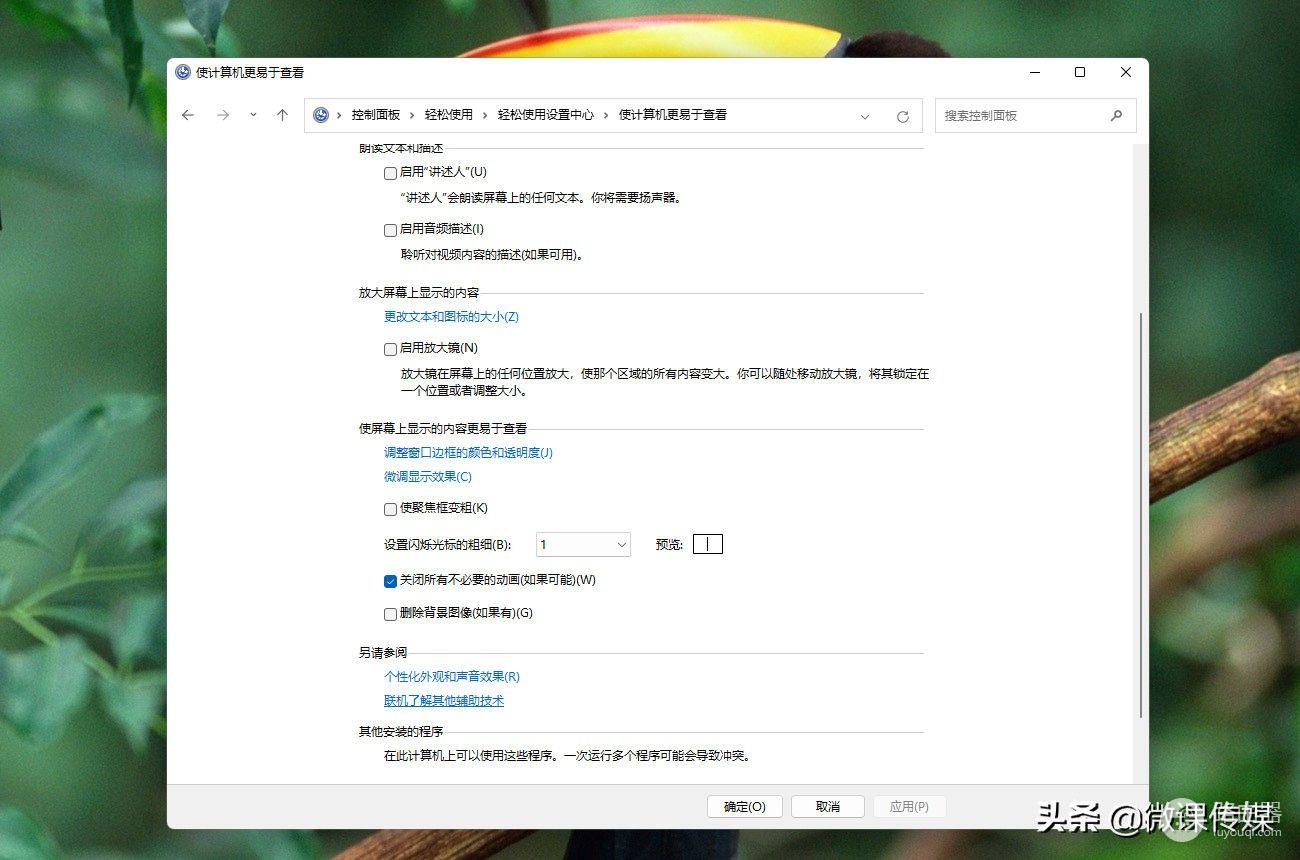The width and height of the screenshot is (1300, 860).
Task: Open the cursor thickness dropdown
Action: coord(583,545)
